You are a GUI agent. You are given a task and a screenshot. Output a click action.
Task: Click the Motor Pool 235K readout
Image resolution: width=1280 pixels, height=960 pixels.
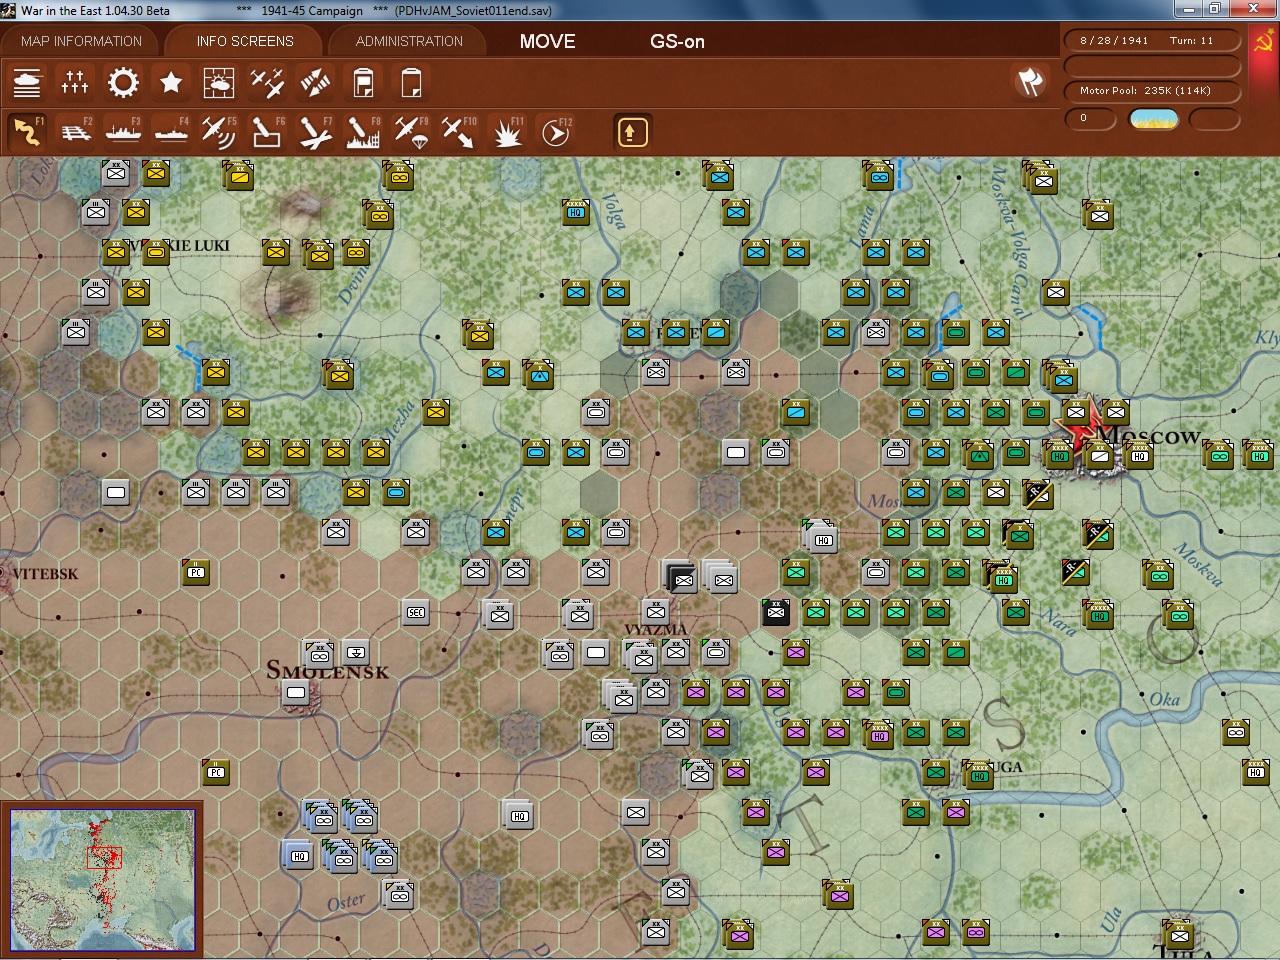(1152, 91)
